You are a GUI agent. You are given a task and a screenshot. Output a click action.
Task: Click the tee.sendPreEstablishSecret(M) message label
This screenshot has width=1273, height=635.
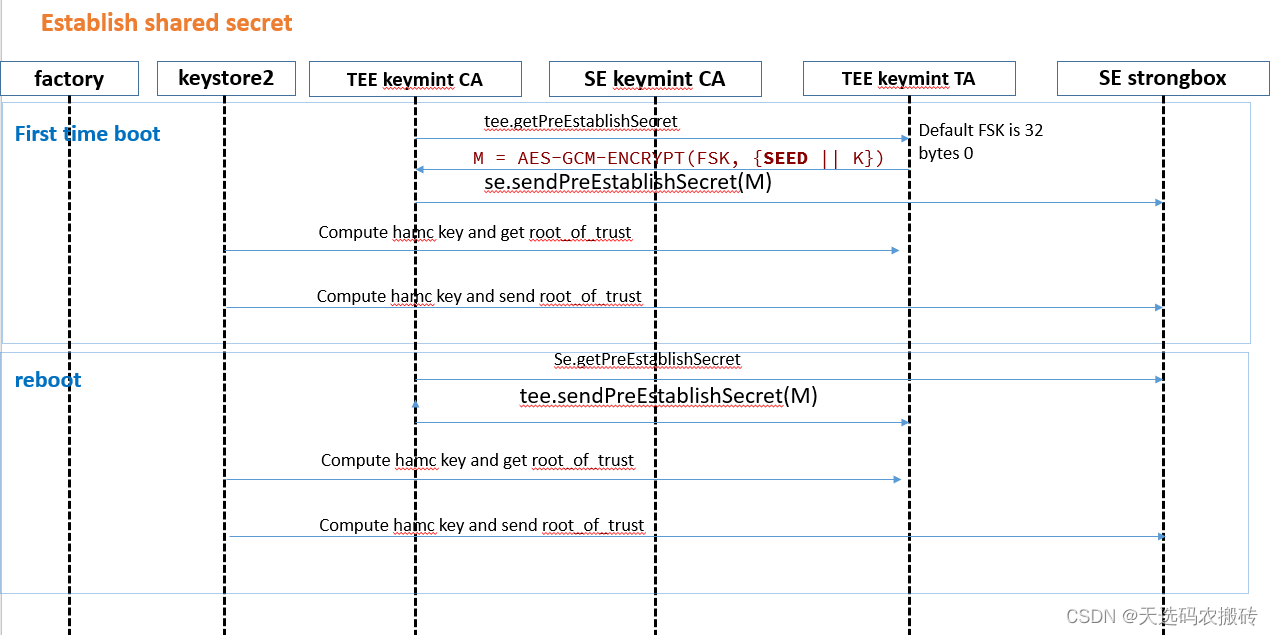(x=668, y=396)
